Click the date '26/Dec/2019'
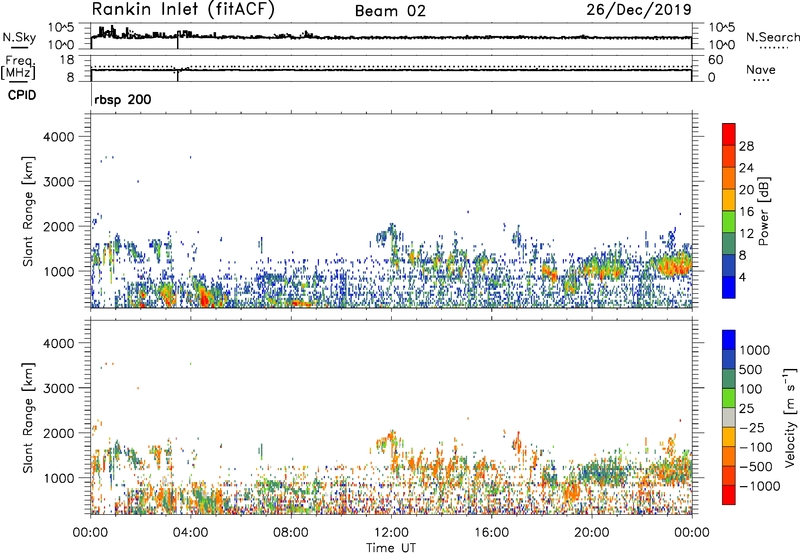Viewport: 800px width, 554px height. (639, 9)
